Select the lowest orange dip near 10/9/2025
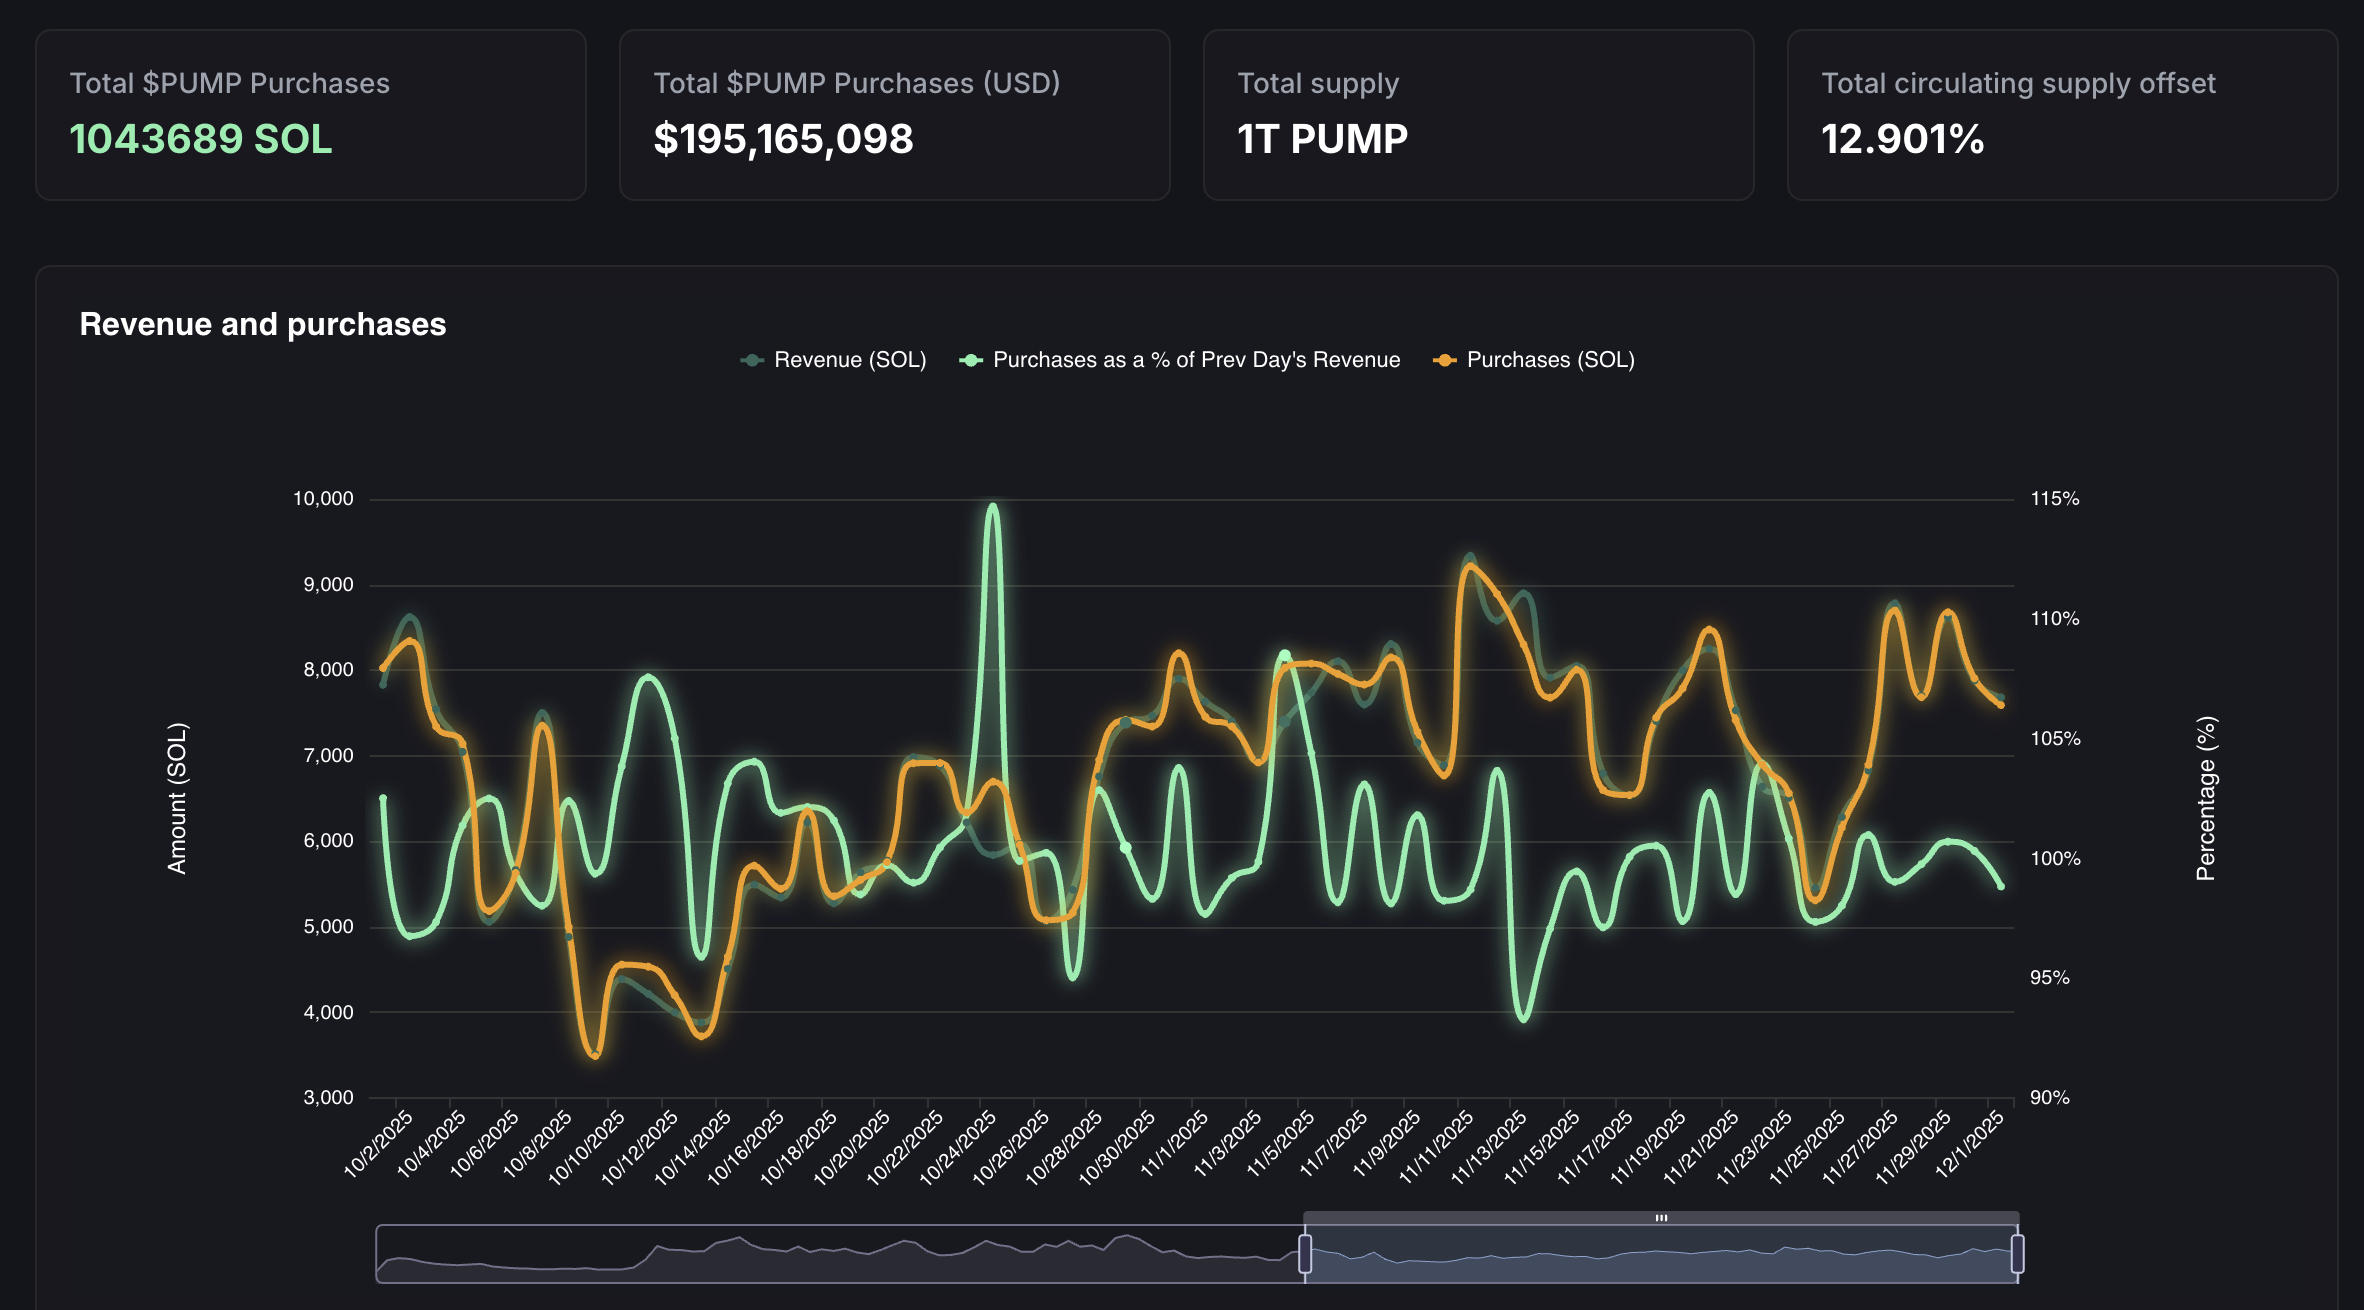 [594, 1055]
